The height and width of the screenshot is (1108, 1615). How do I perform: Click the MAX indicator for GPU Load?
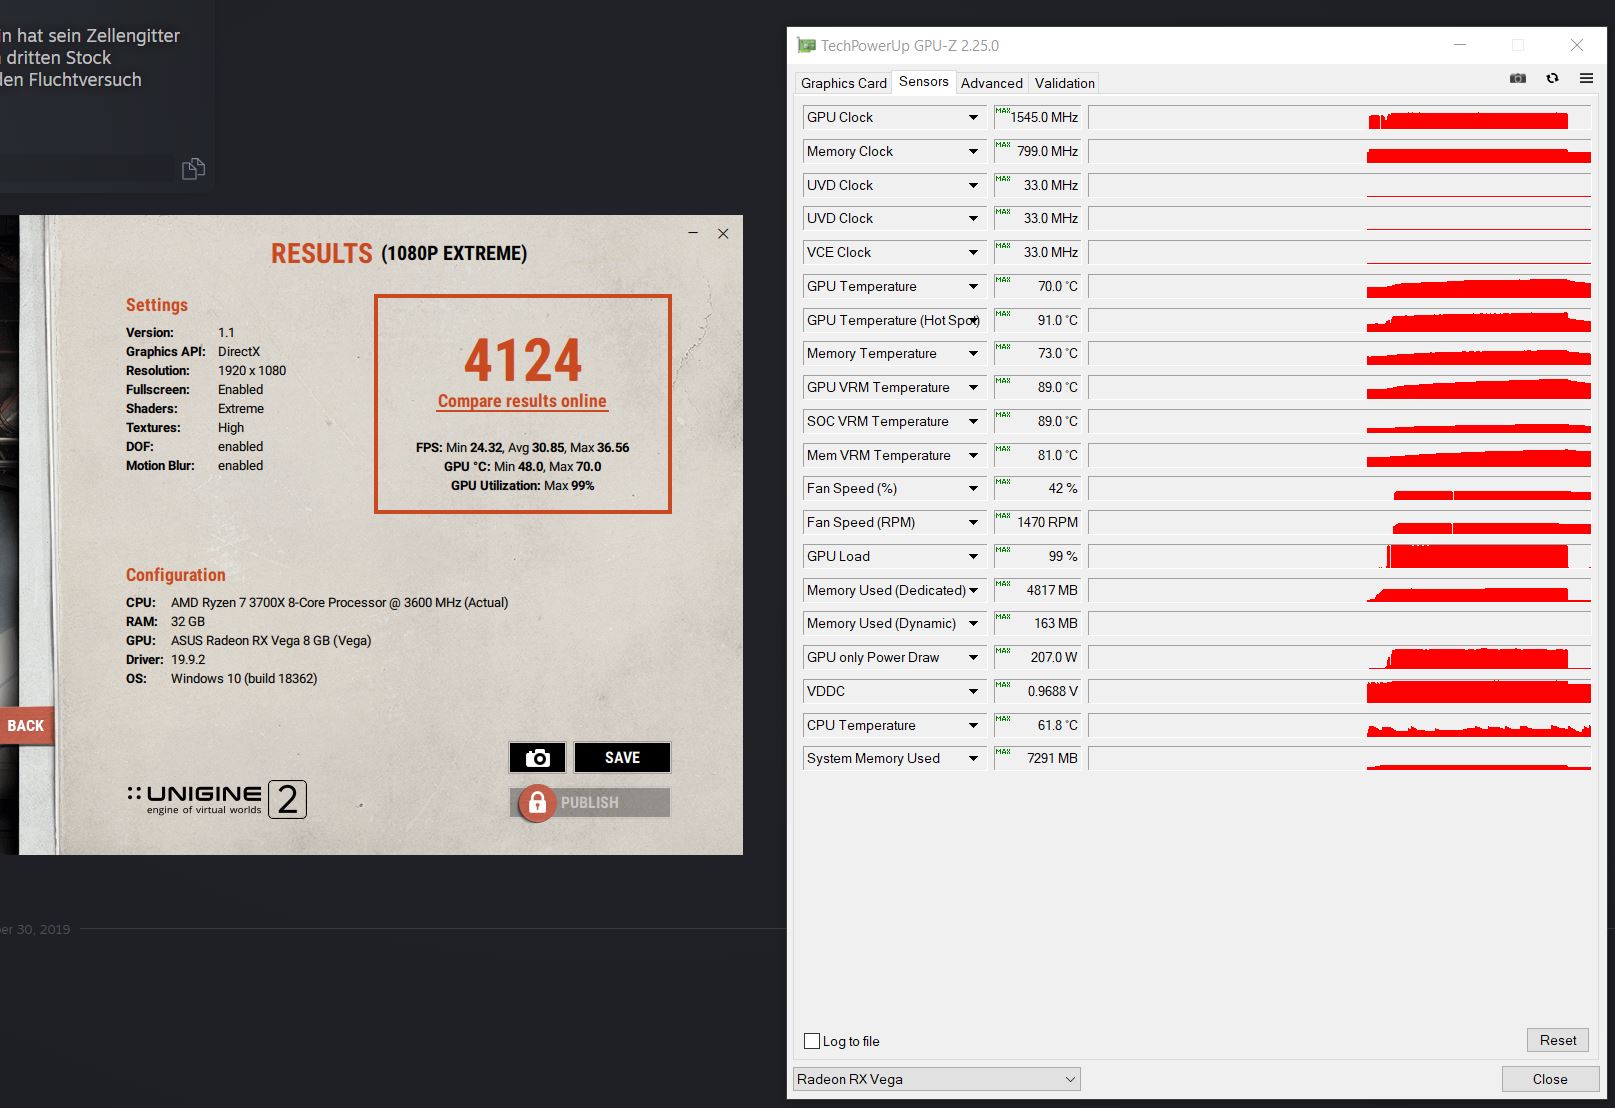click(x=1003, y=550)
